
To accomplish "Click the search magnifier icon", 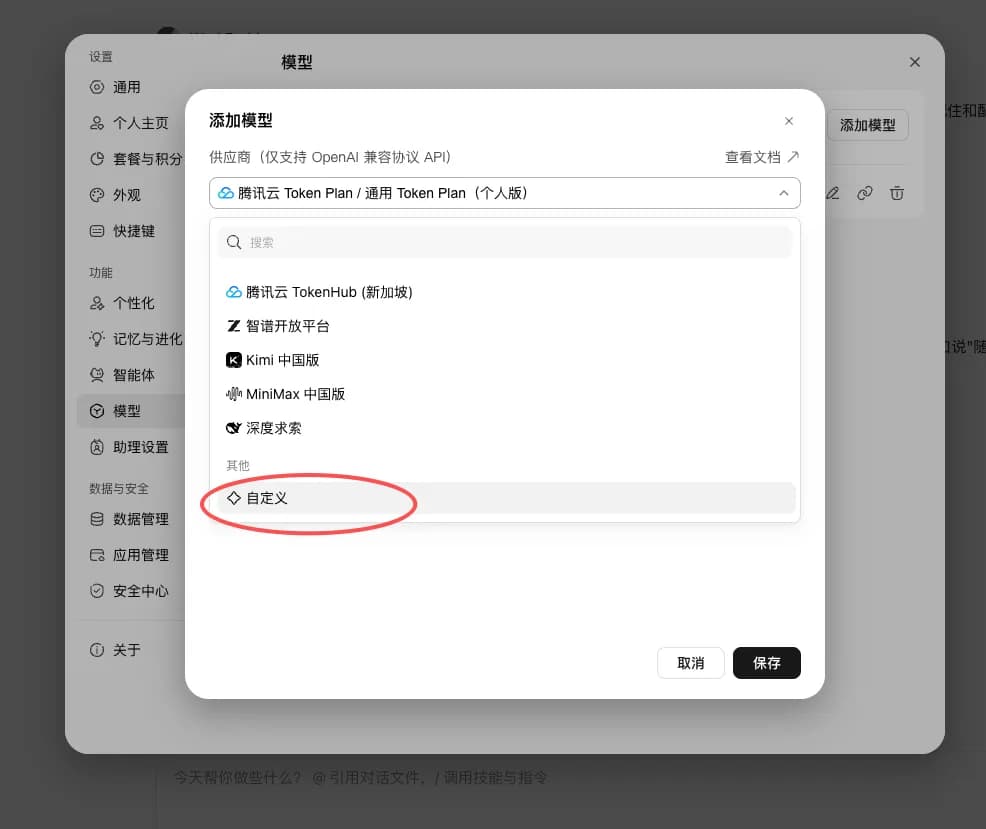I will click(234, 242).
